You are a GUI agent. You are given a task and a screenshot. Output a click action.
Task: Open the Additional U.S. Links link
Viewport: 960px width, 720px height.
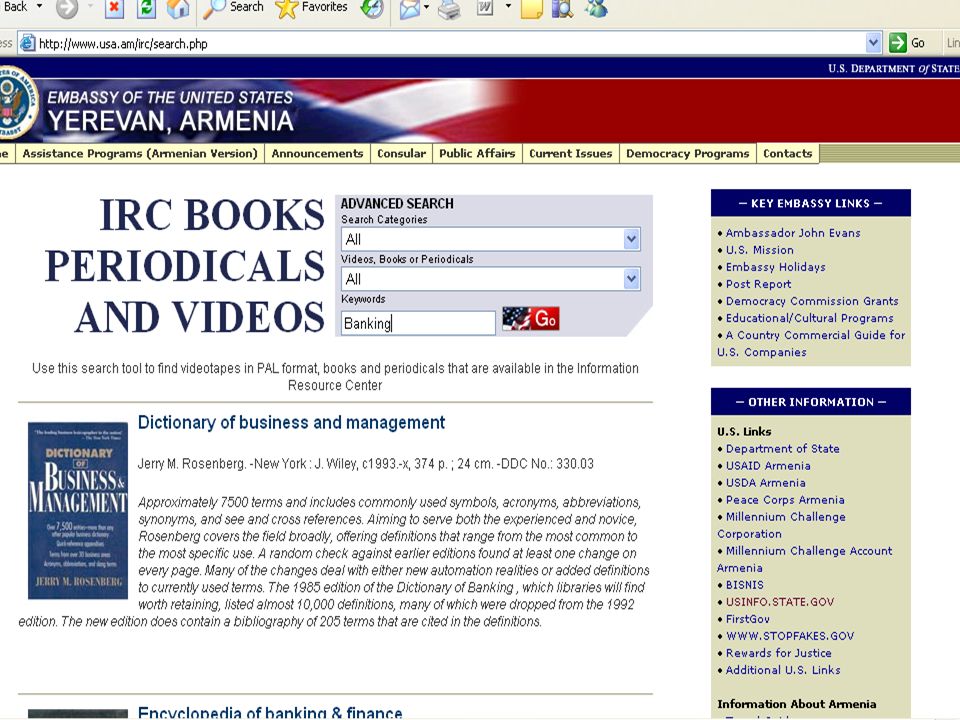pos(783,670)
